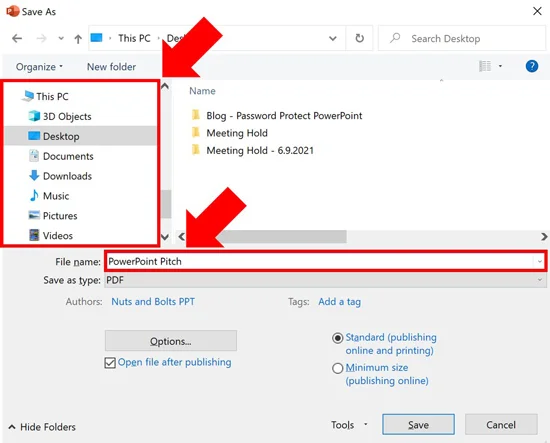
Task: Click the Documents page icon
Action: point(34,155)
